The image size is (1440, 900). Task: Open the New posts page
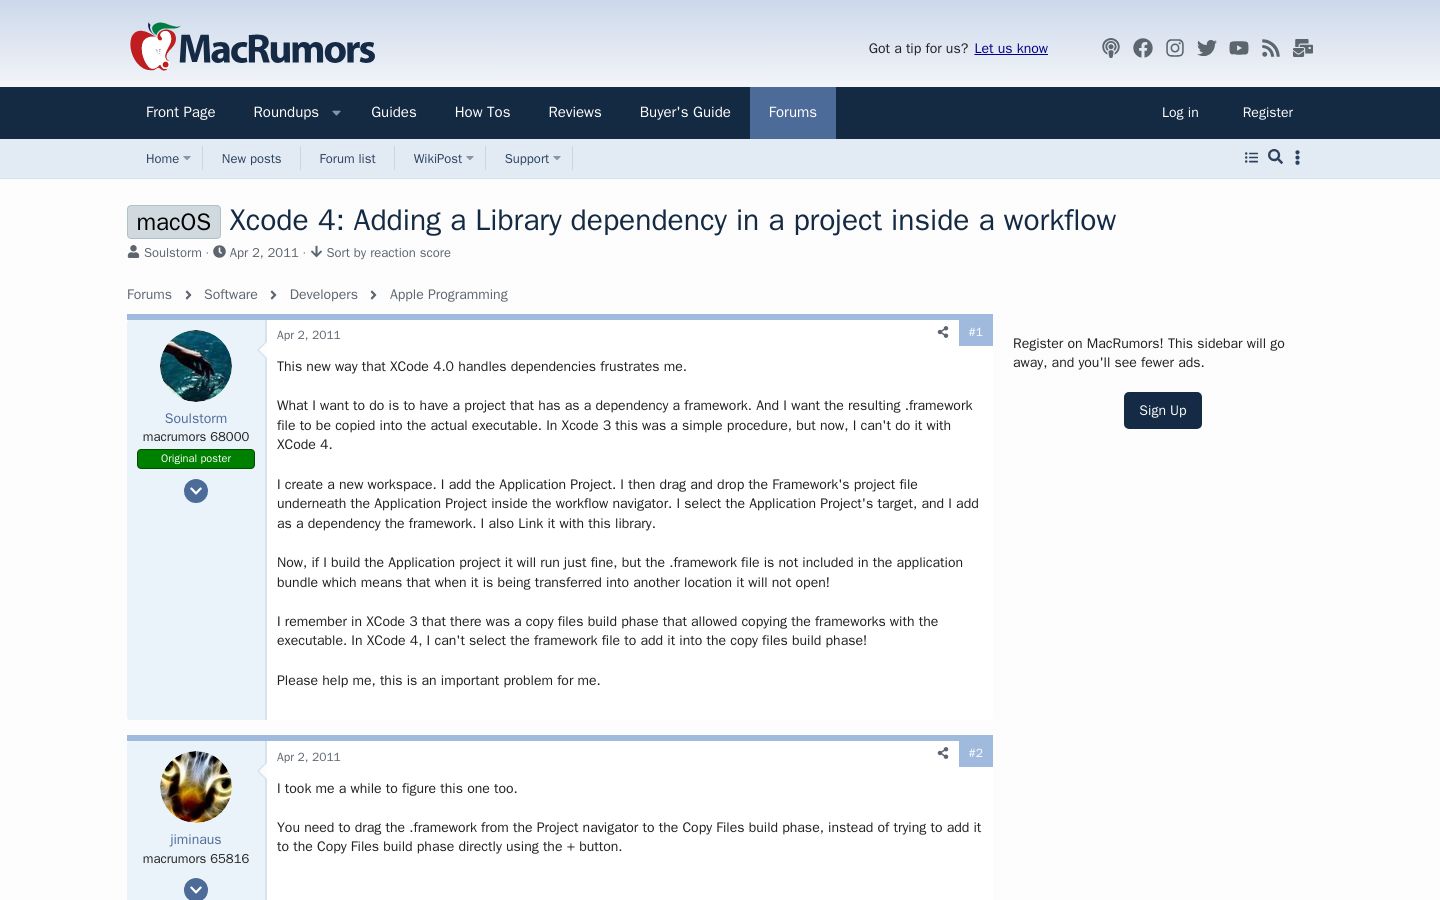251,158
